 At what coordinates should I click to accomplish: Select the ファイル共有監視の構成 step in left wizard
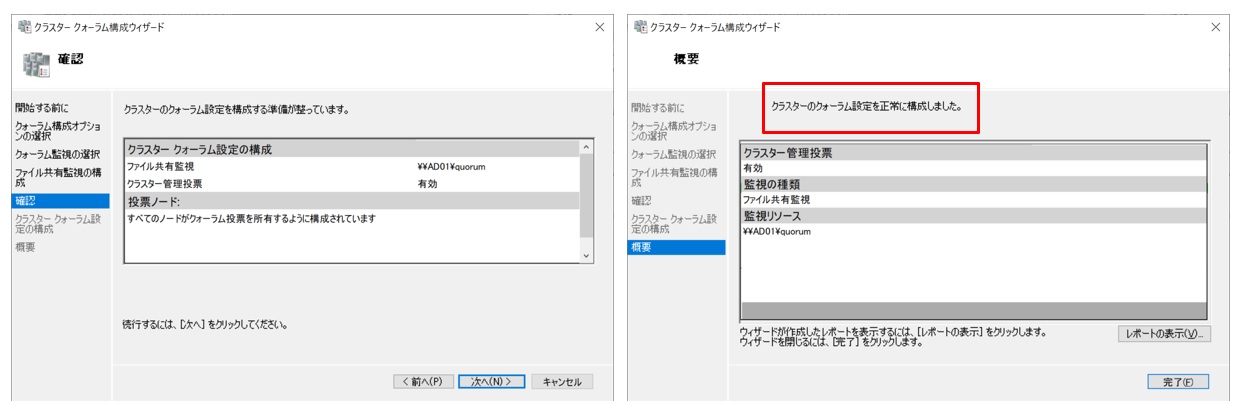point(57,178)
